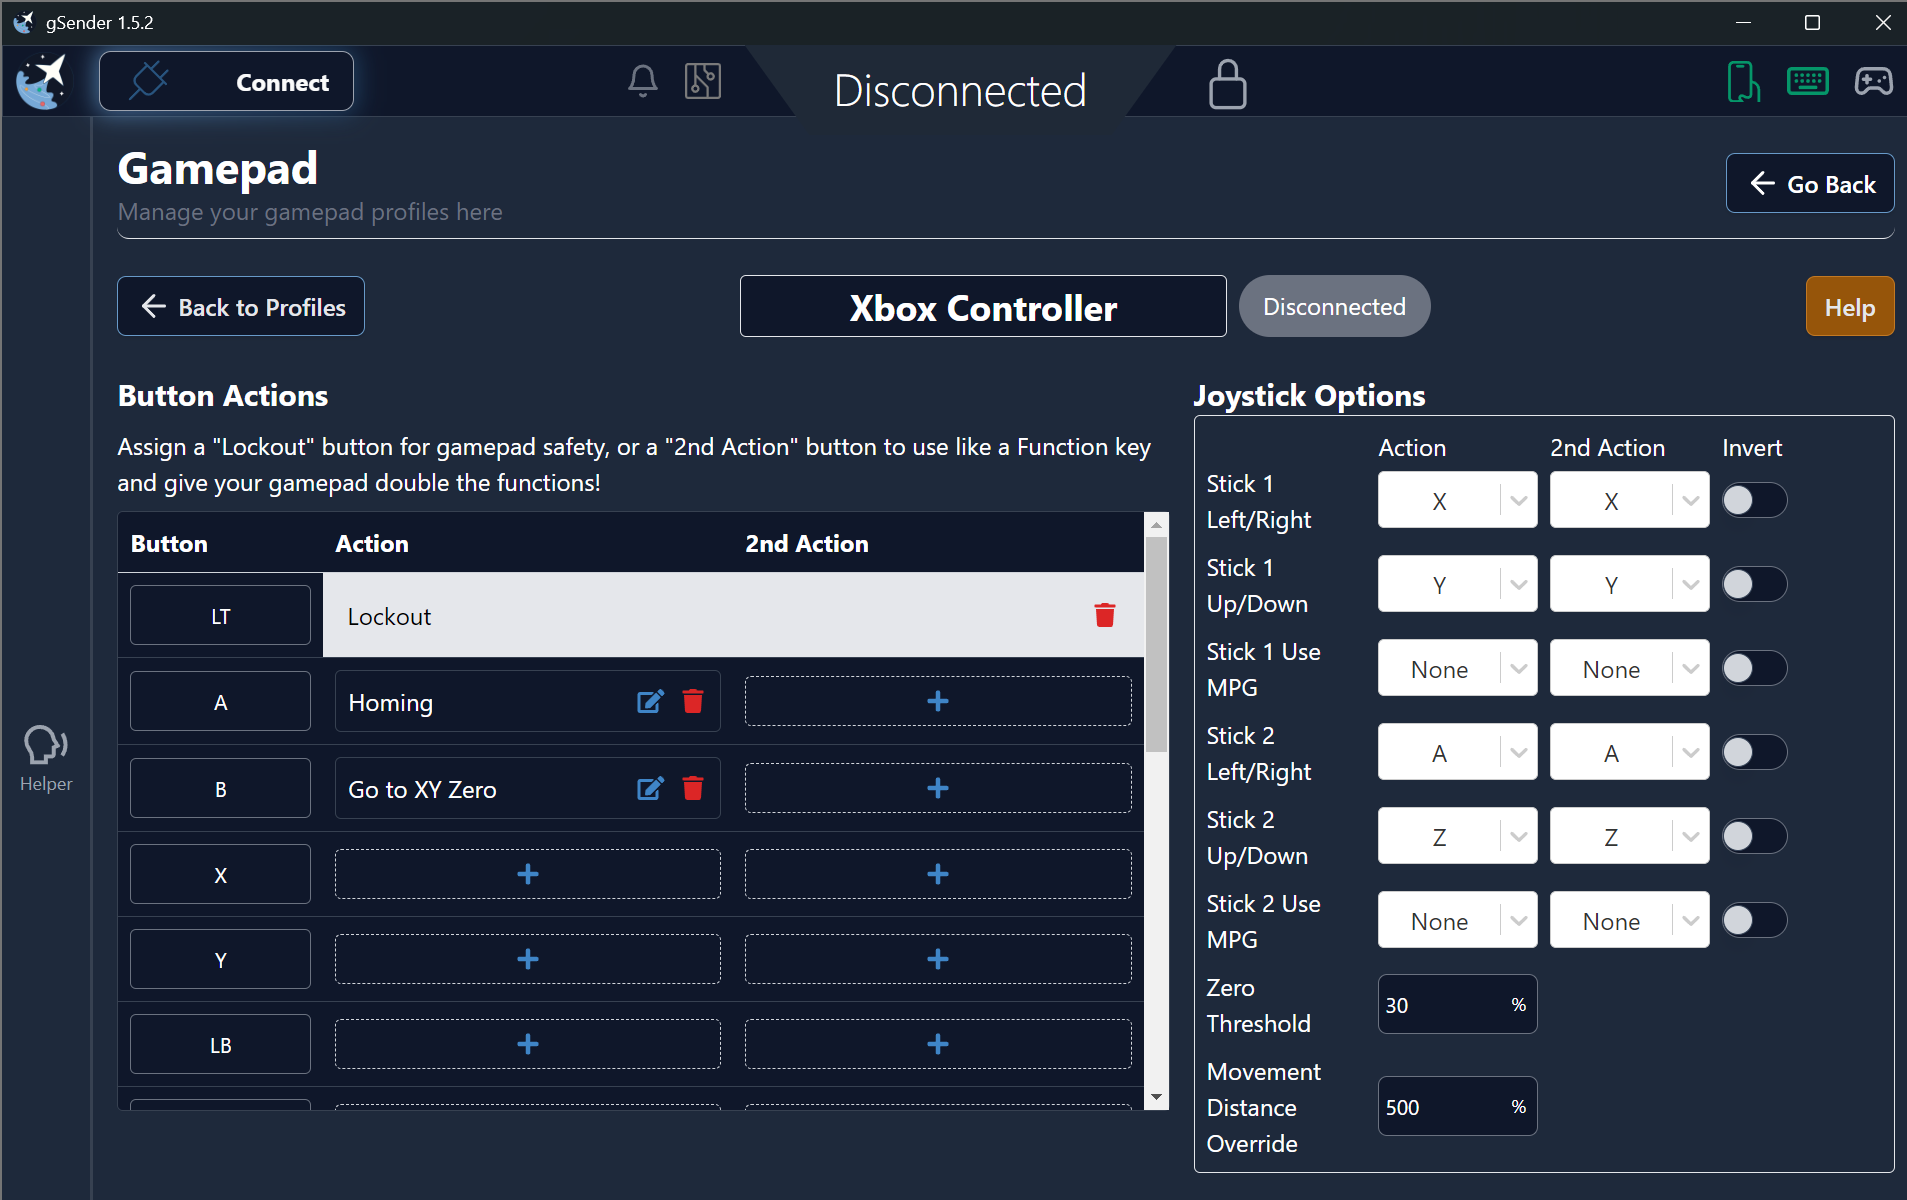Toggle Invert for Stick 1 Use MPG

(x=1754, y=668)
